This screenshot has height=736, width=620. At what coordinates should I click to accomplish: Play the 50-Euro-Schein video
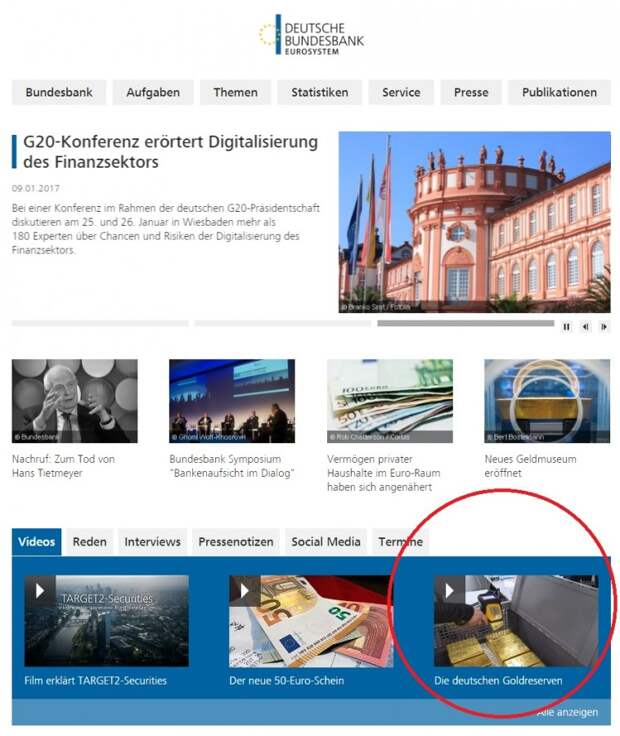[245, 590]
